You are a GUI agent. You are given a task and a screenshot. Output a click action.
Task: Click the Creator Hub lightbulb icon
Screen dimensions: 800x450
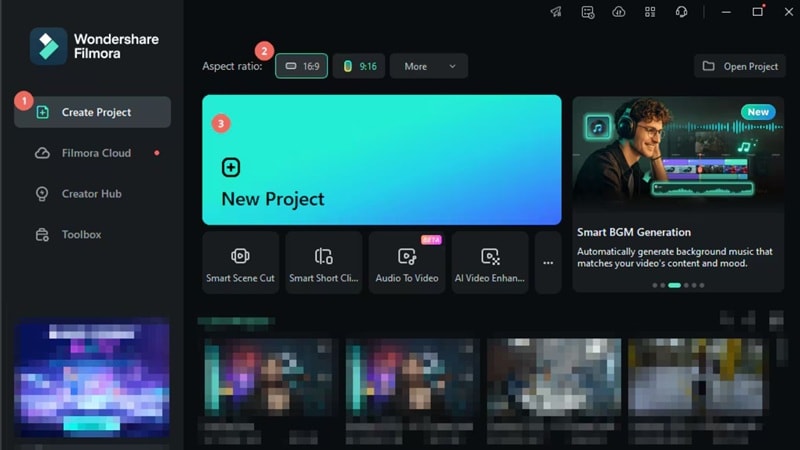pos(42,194)
